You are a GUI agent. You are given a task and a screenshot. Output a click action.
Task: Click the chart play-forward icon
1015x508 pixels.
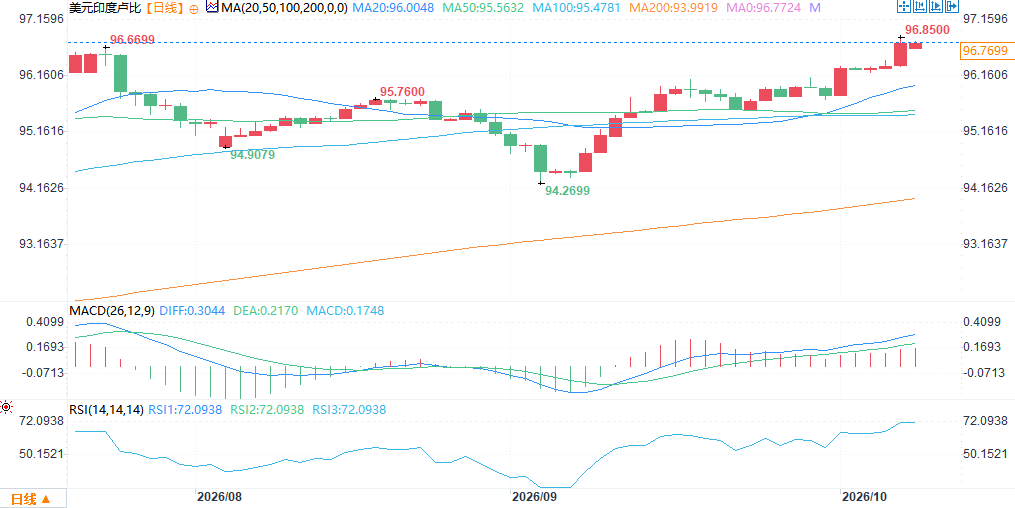pos(936,6)
